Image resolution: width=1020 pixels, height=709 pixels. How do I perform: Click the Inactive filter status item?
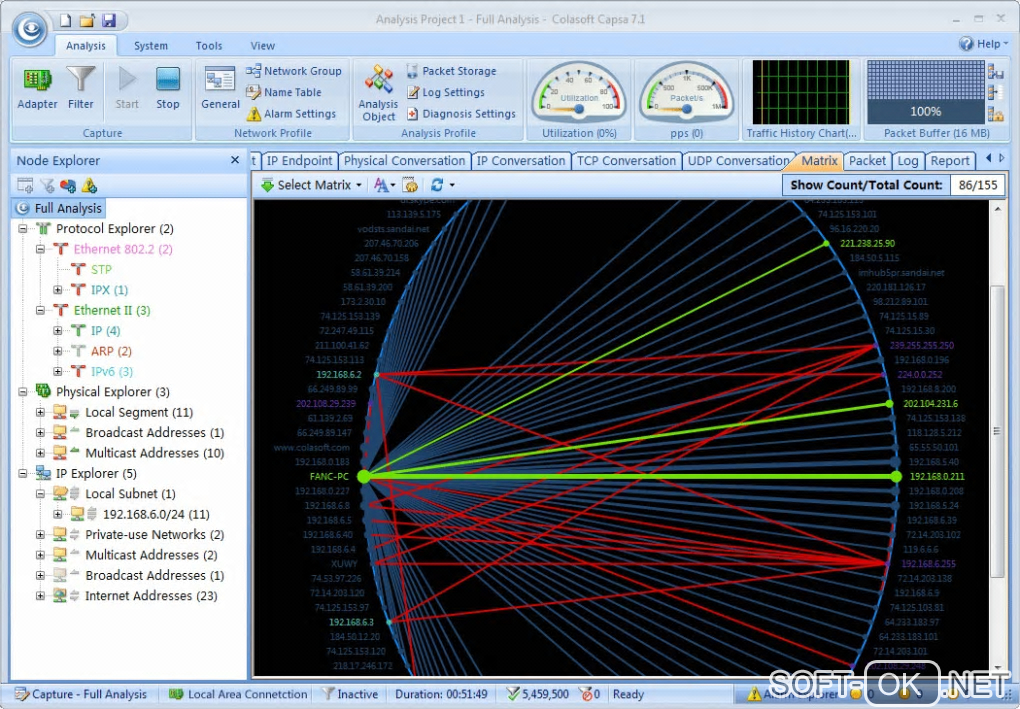pyautogui.click(x=351, y=694)
